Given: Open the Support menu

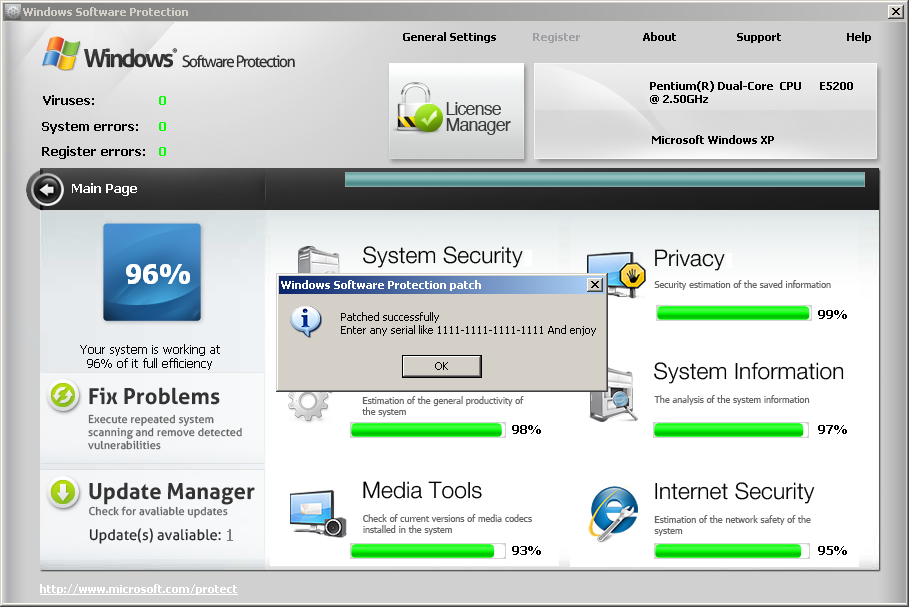Looking at the screenshot, I should (758, 37).
